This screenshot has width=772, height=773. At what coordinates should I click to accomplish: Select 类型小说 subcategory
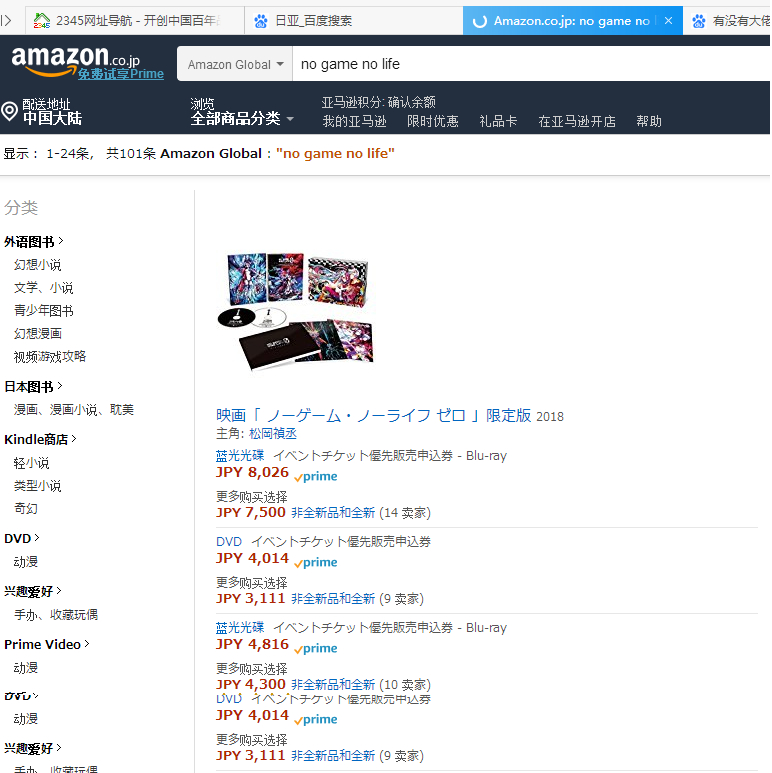coord(37,486)
